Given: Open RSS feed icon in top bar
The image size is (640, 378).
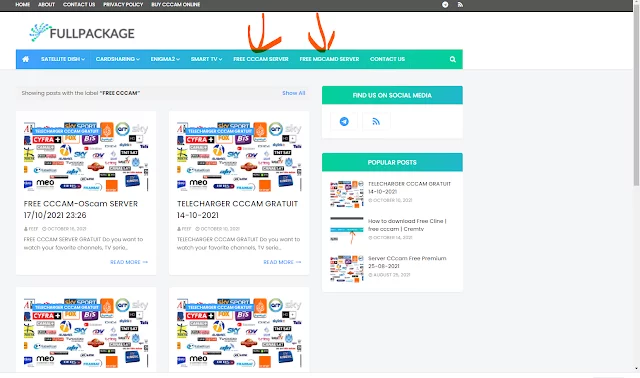Looking at the screenshot, I should pos(460,4).
